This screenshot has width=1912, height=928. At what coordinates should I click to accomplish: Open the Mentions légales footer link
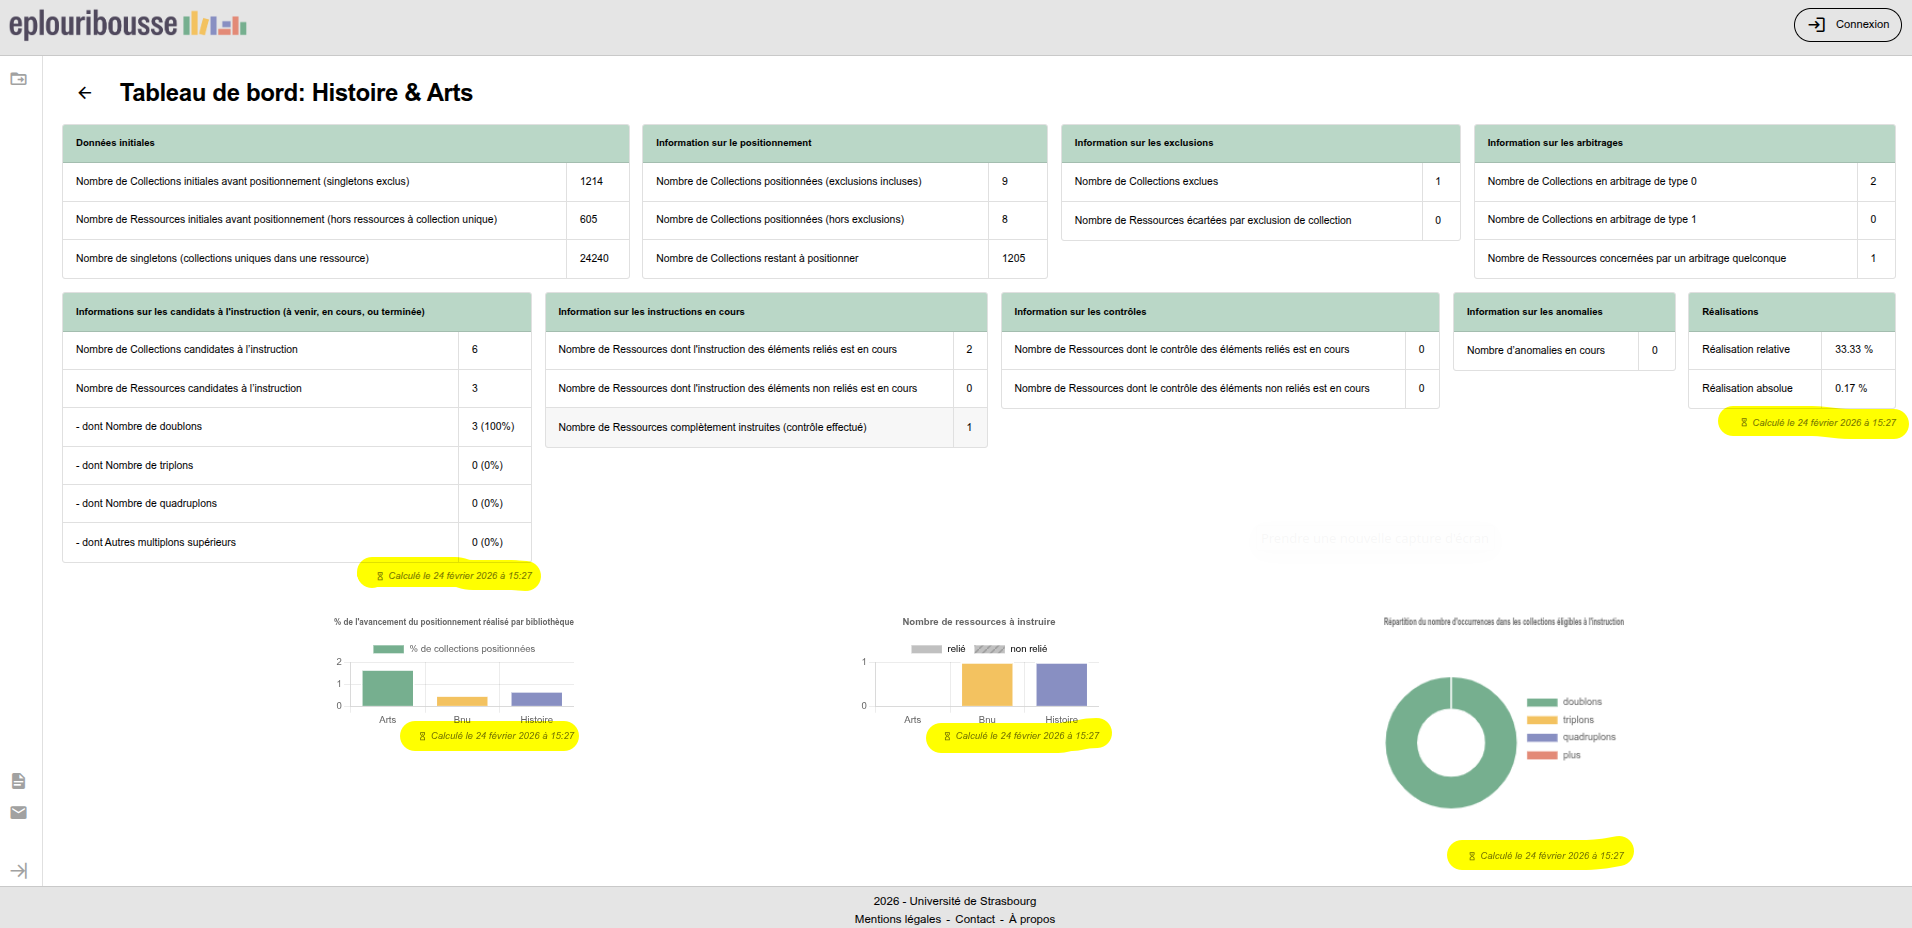[897, 919]
